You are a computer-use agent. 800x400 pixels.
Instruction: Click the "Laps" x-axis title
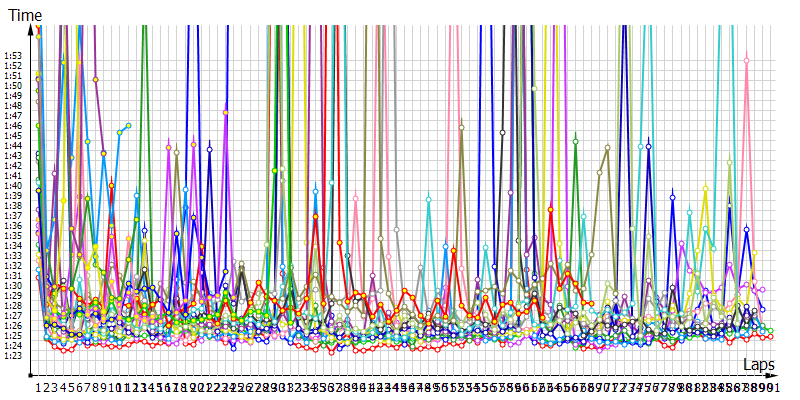pyautogui.click(x=761, y=366)
